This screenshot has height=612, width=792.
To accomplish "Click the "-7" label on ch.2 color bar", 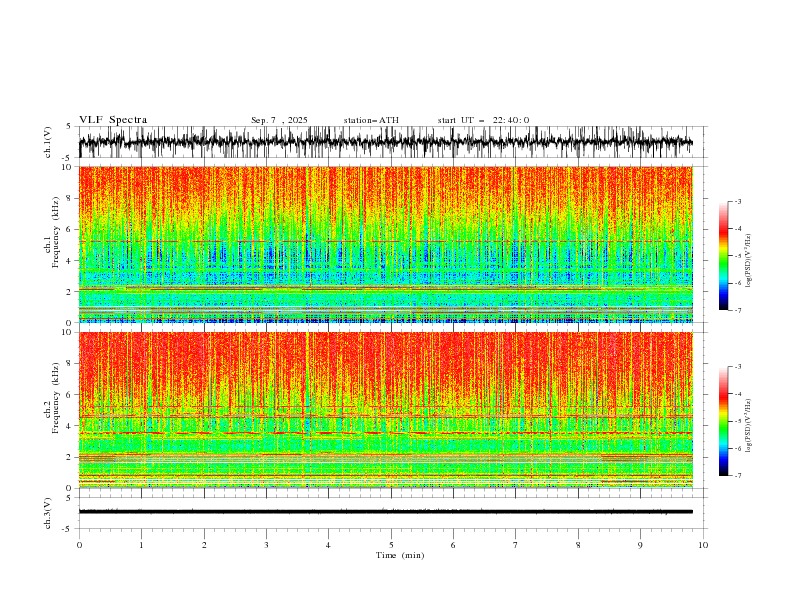I will (738, 476).
